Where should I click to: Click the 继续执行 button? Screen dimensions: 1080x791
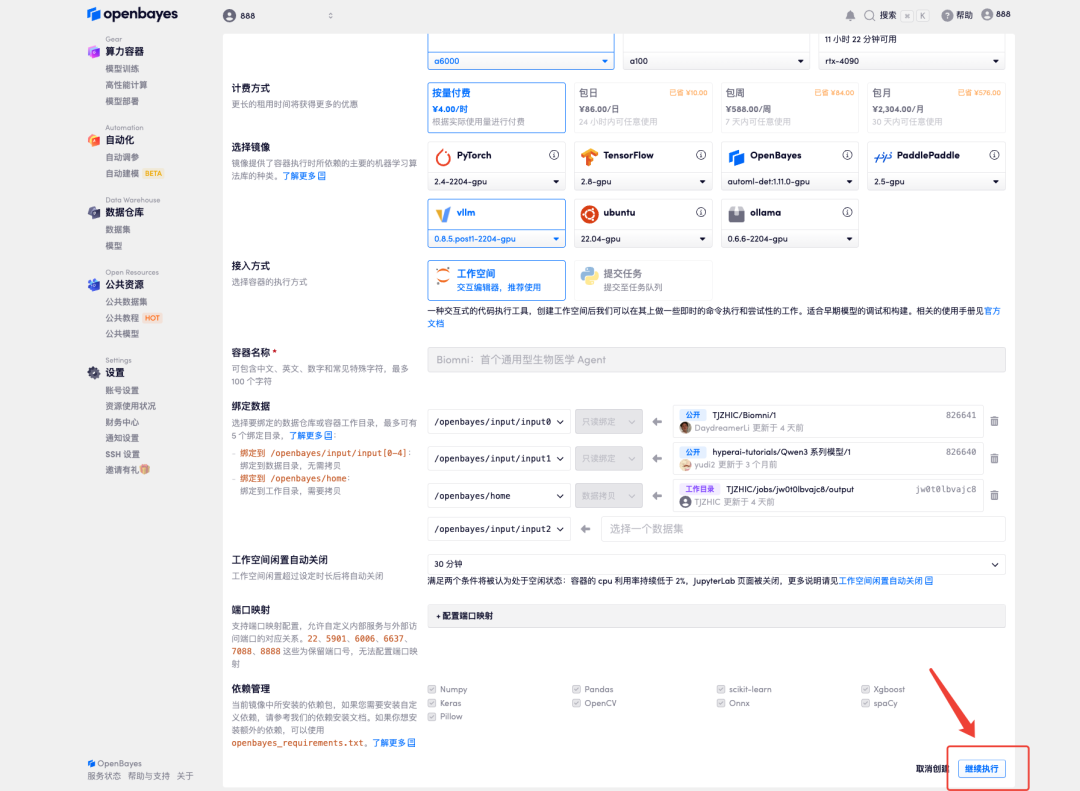pos(982,768)
